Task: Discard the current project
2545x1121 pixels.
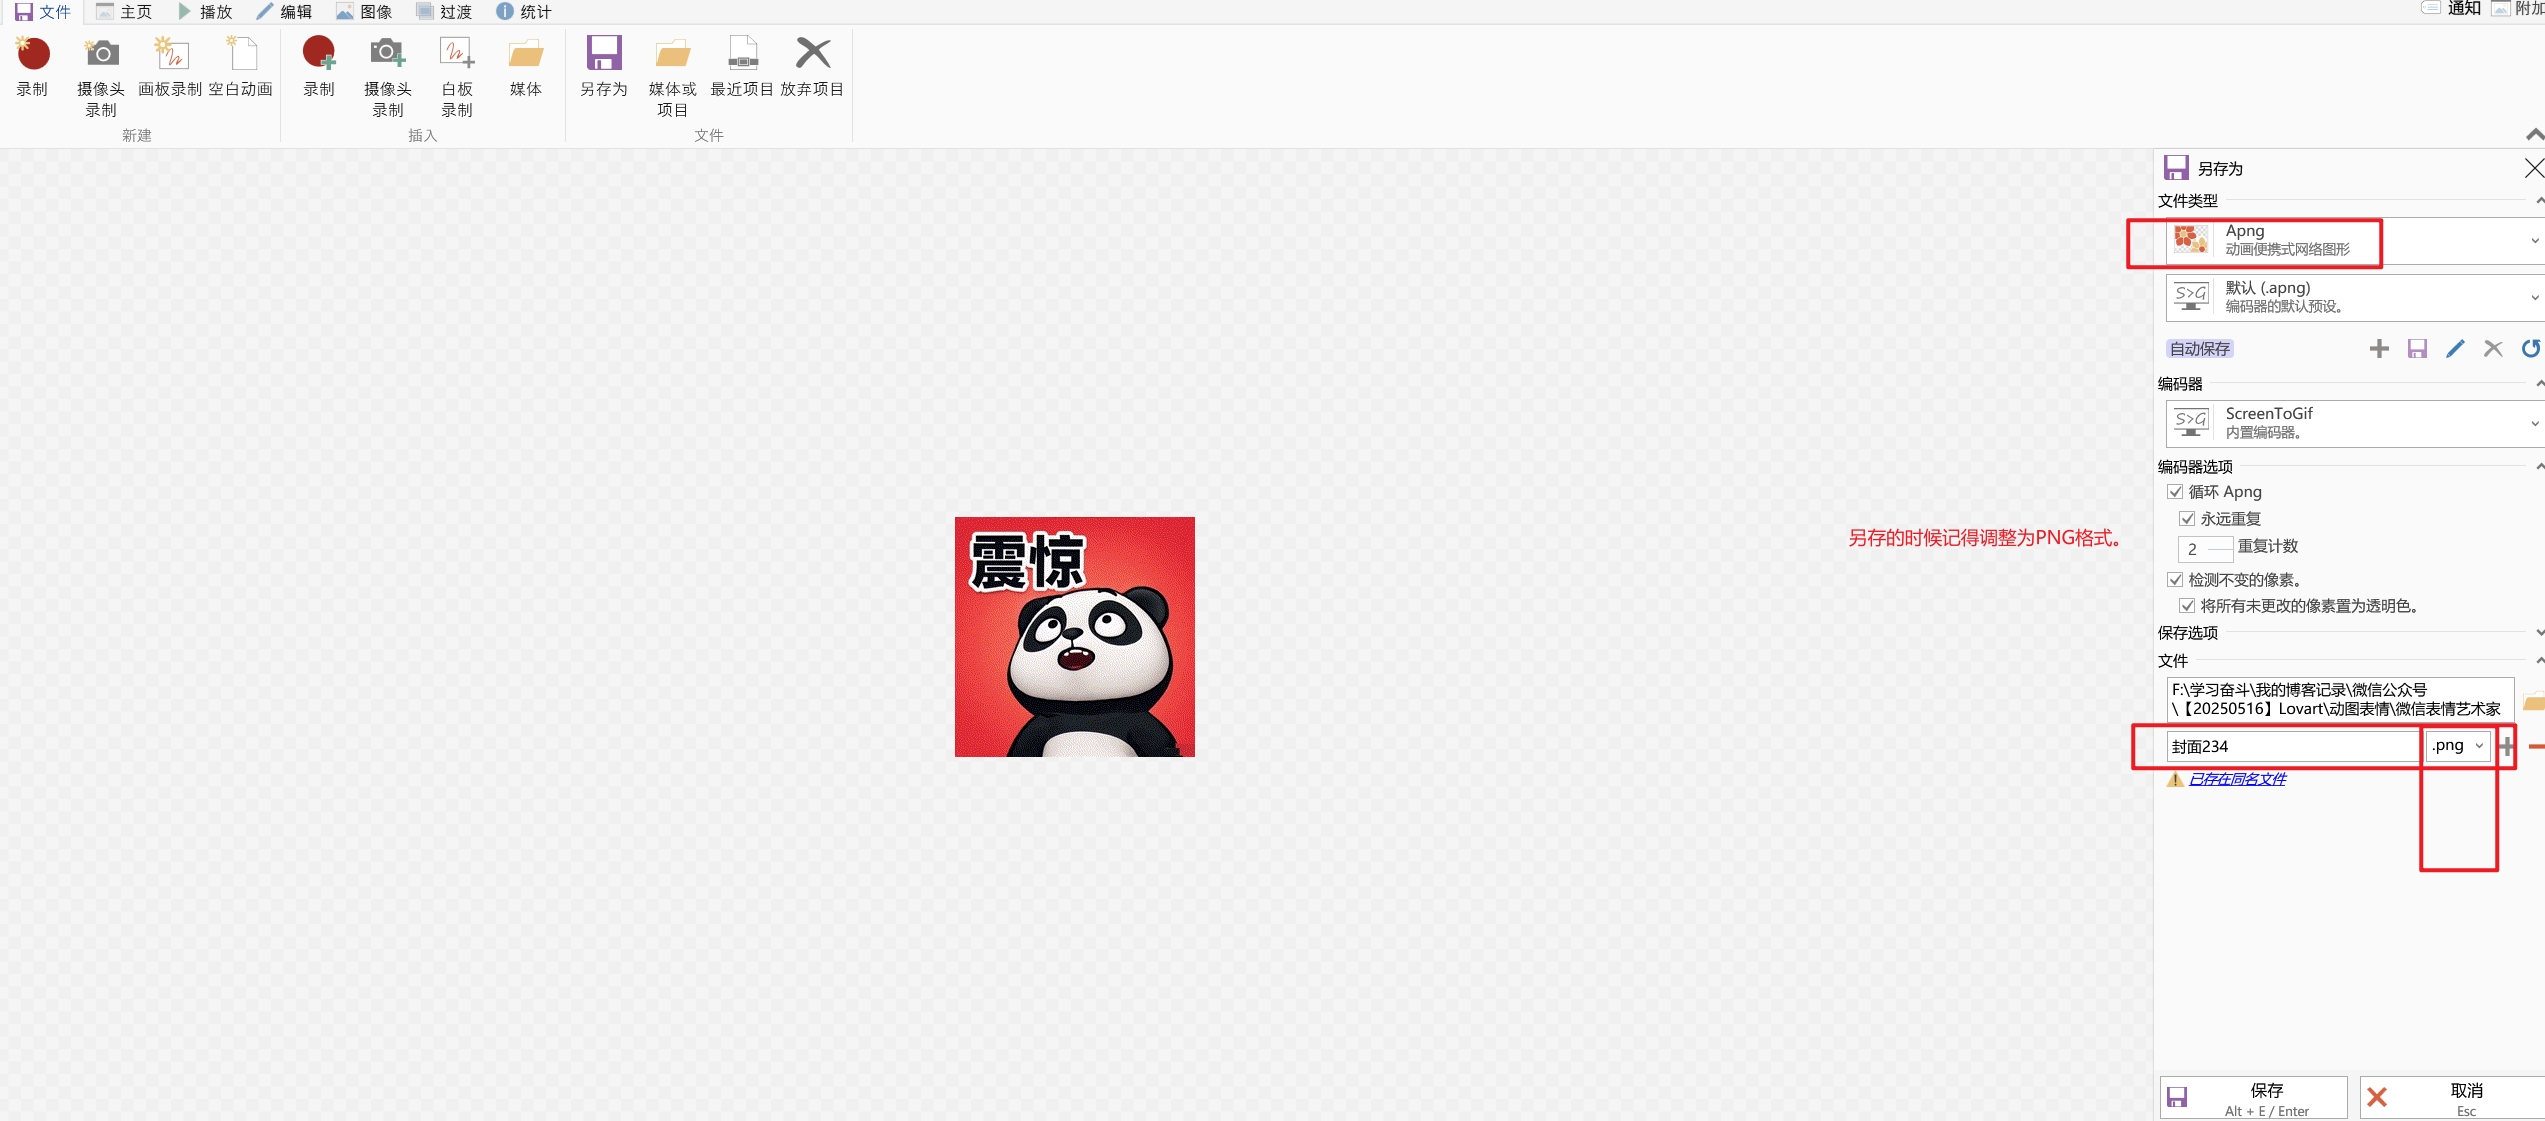Action: point(812,68)
